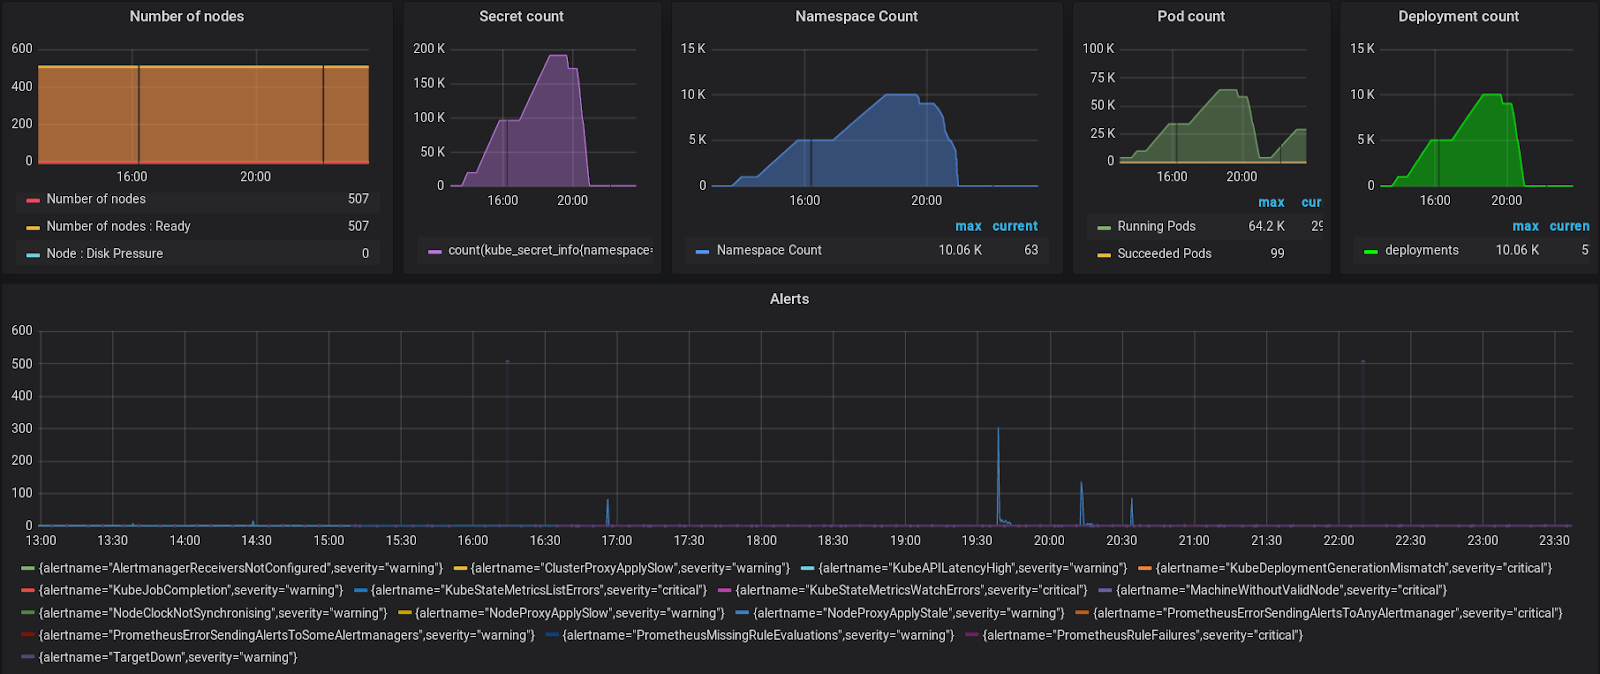The height and width of the screenshot is (674, 1600).
Task: Toggle the Number of nodes : Ready series
Action: [x=118, y=226]
